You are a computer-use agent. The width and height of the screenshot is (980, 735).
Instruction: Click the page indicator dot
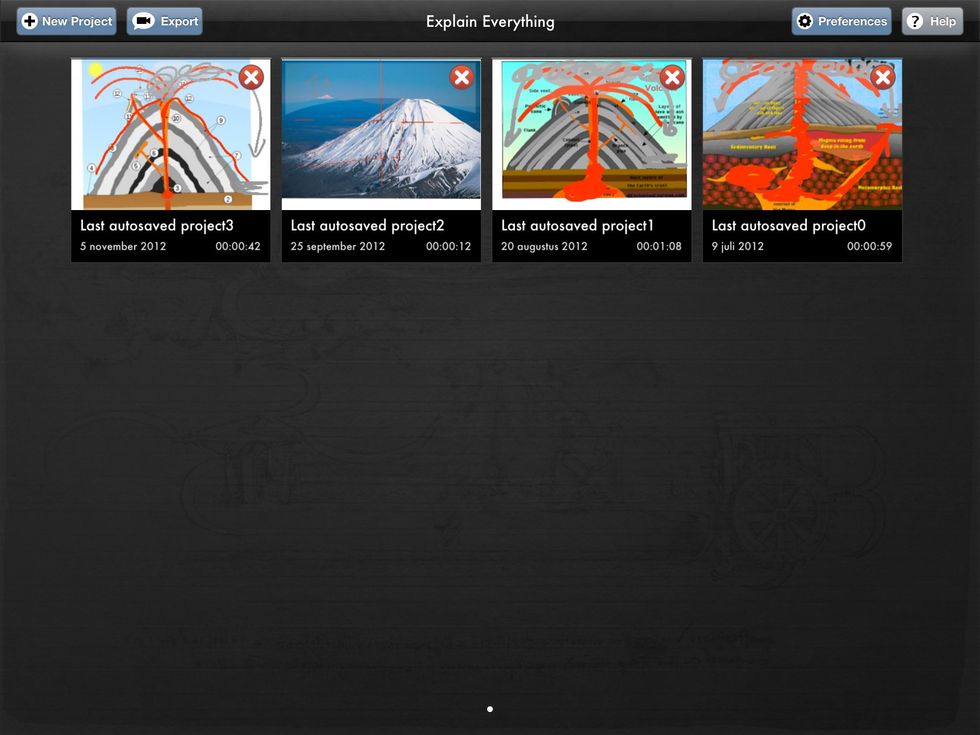pyautogui.click(x=490, y=709)
